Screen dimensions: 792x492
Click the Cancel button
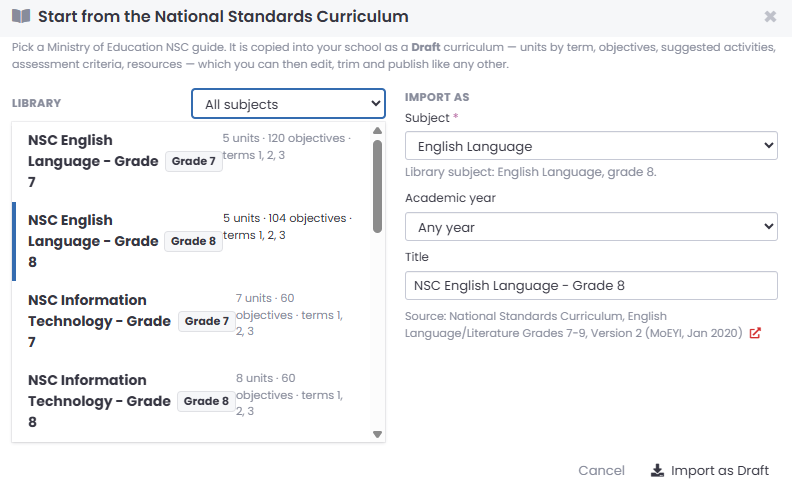(601, 470)
